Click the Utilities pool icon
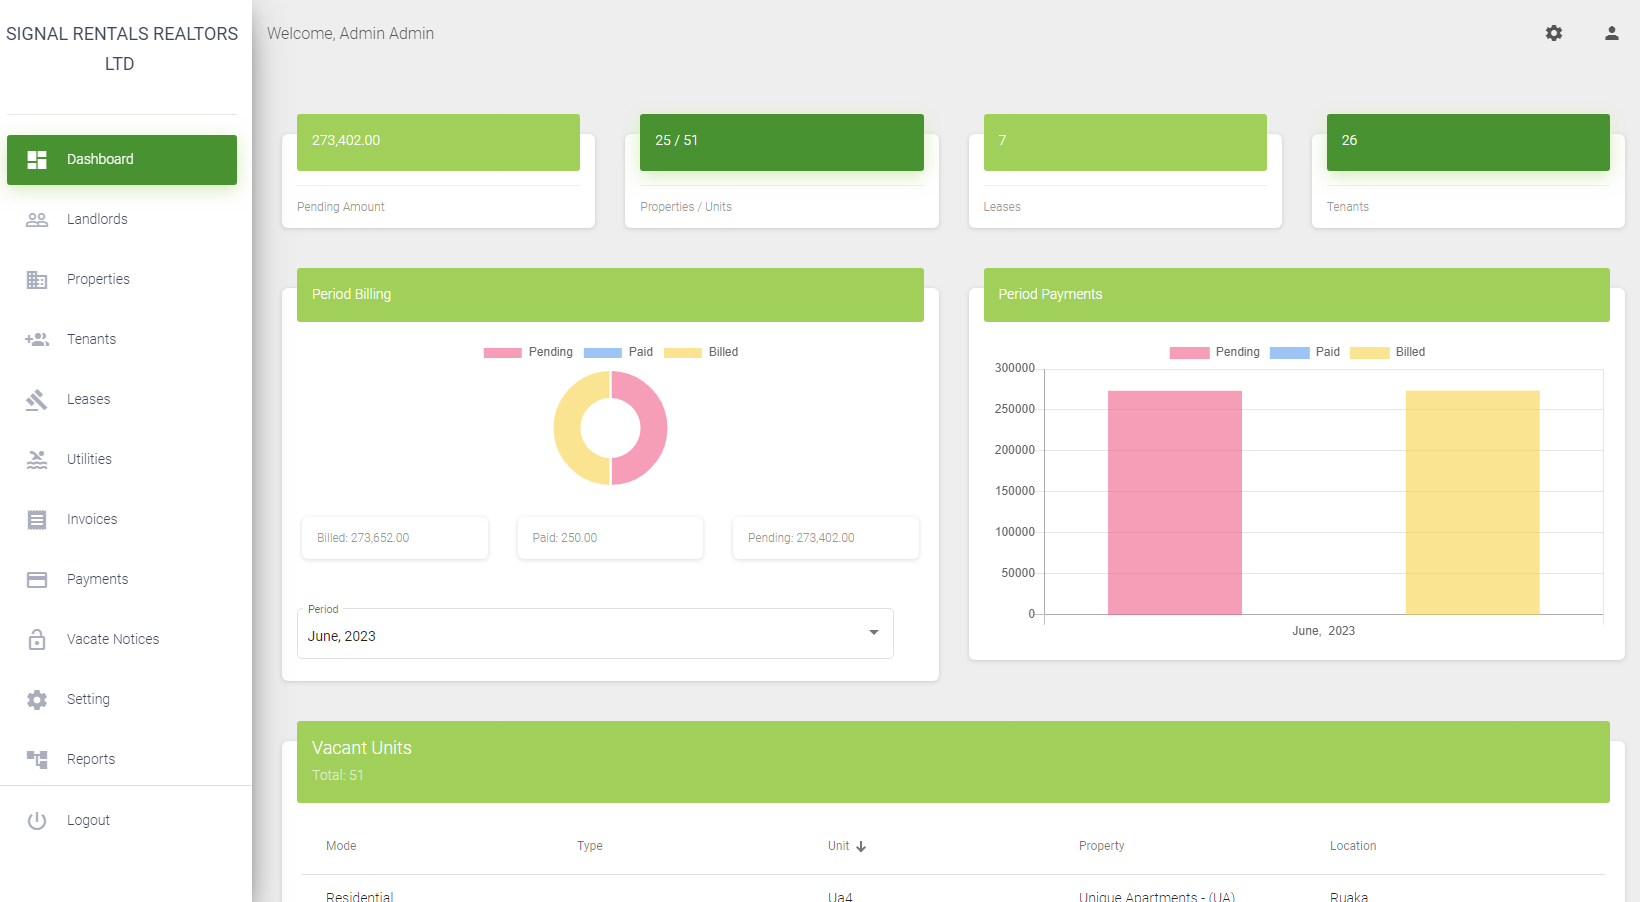This screenshot has height=902, width=1640. [x=37, y=460]
